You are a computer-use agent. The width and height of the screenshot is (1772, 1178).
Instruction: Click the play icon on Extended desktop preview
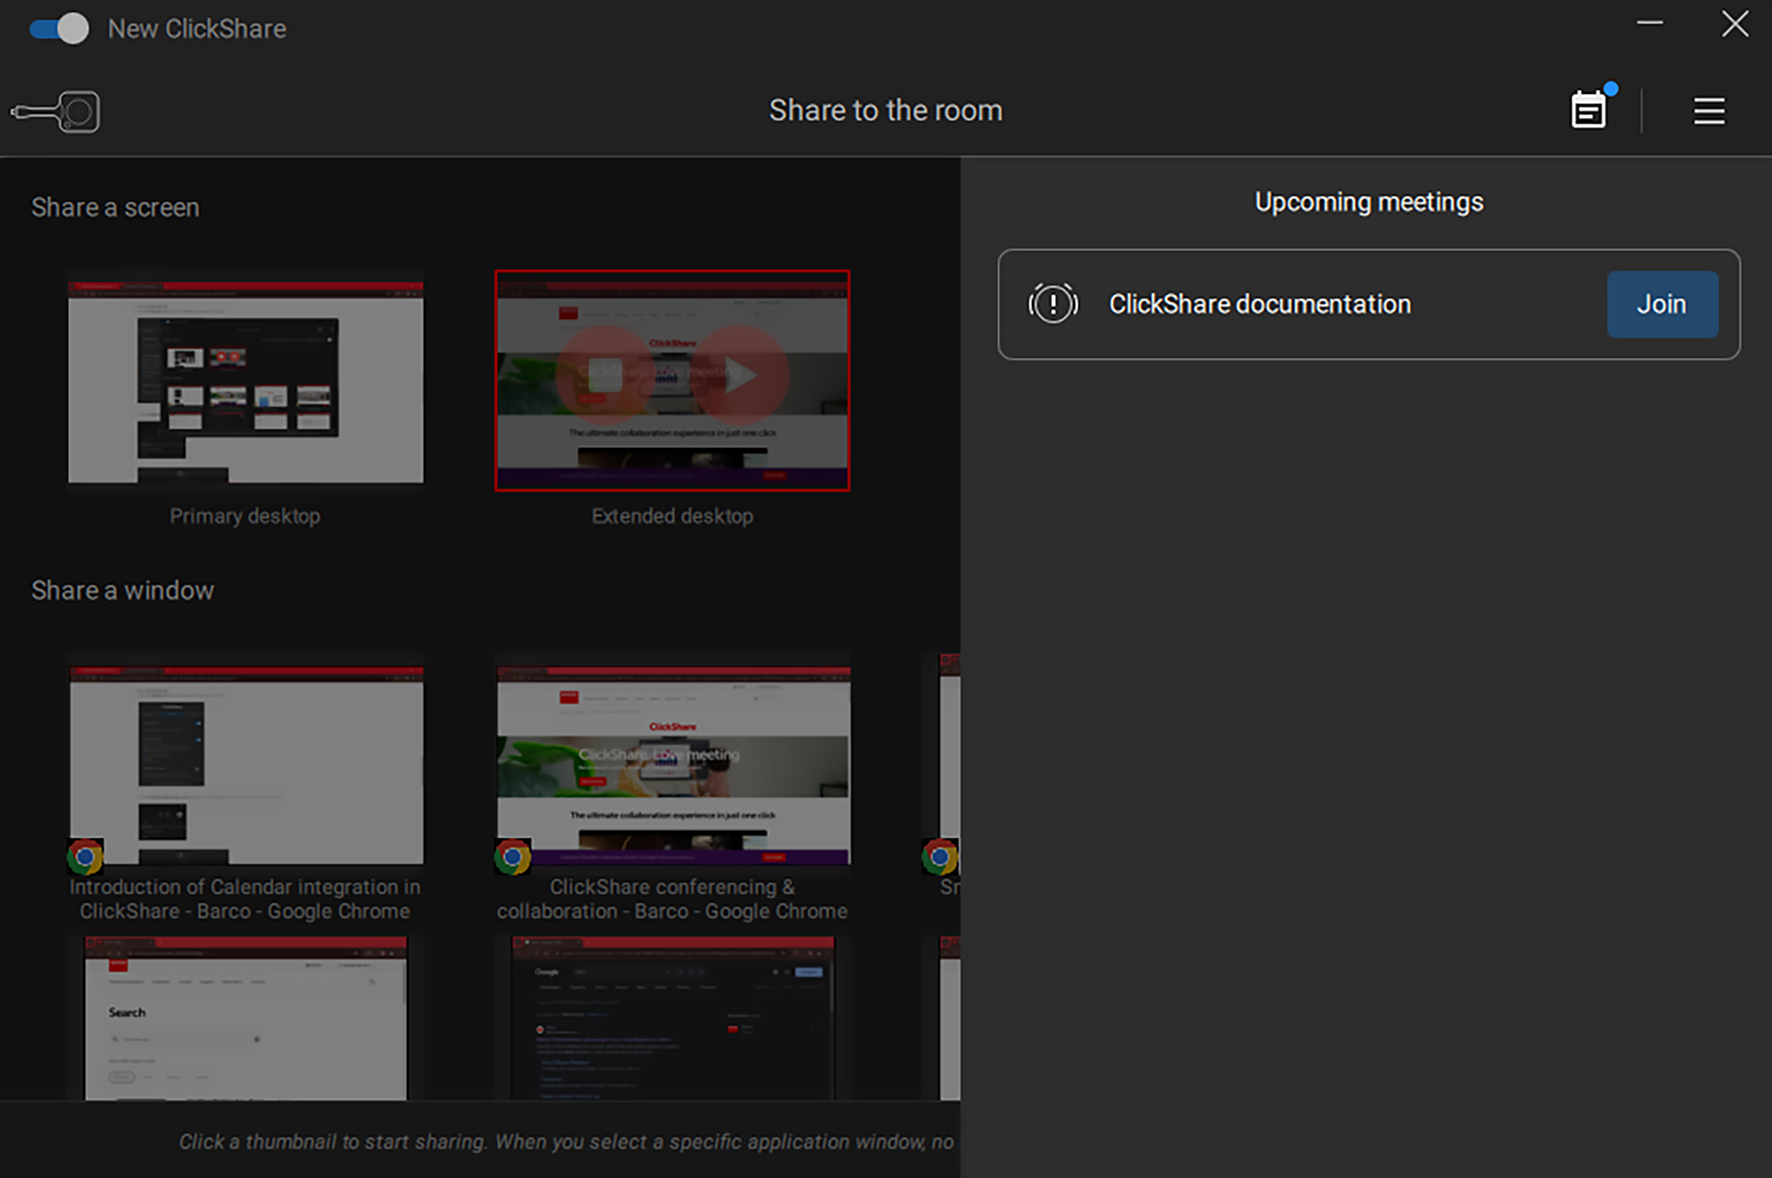(x=741, y=375)
